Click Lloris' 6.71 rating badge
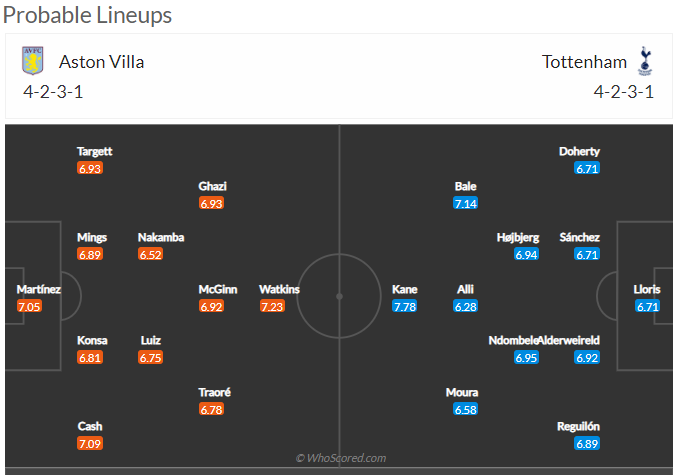Viewport: 677px width, 475px height. click(x=648, y=306)
